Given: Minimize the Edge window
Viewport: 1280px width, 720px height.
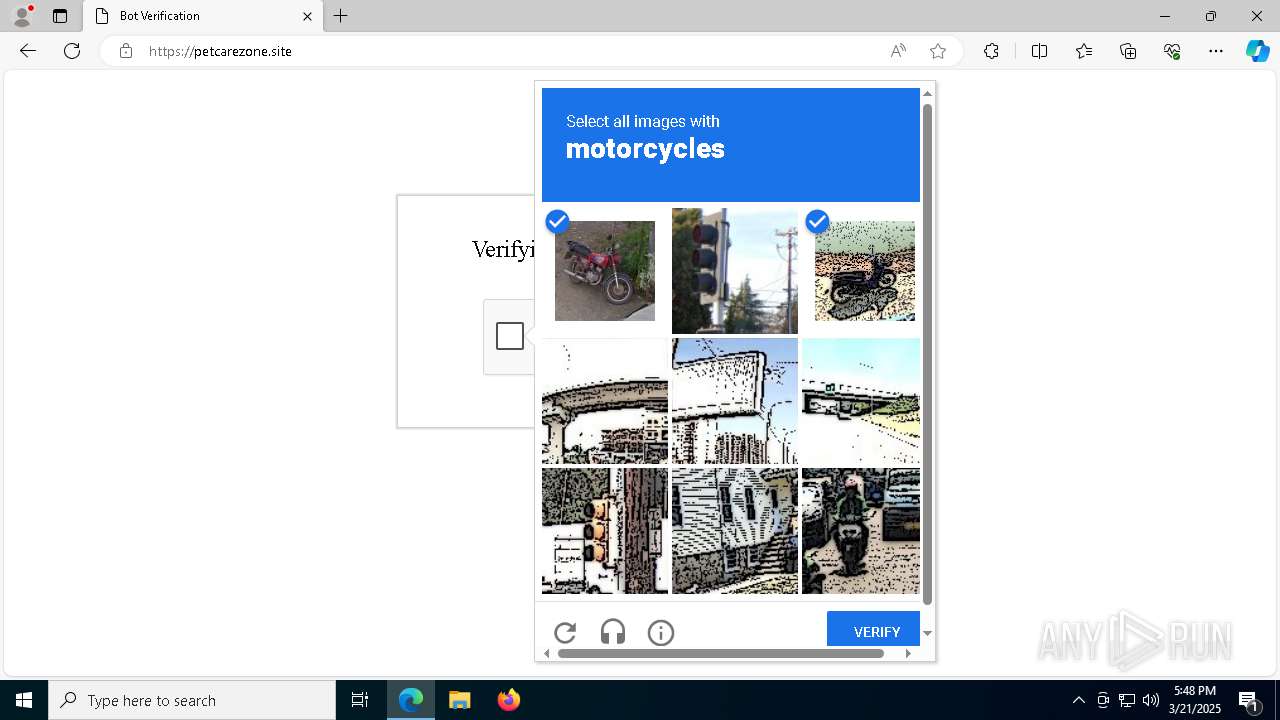Looking at the screenshot, I should pyautogui.click(x=1165, y=16).
